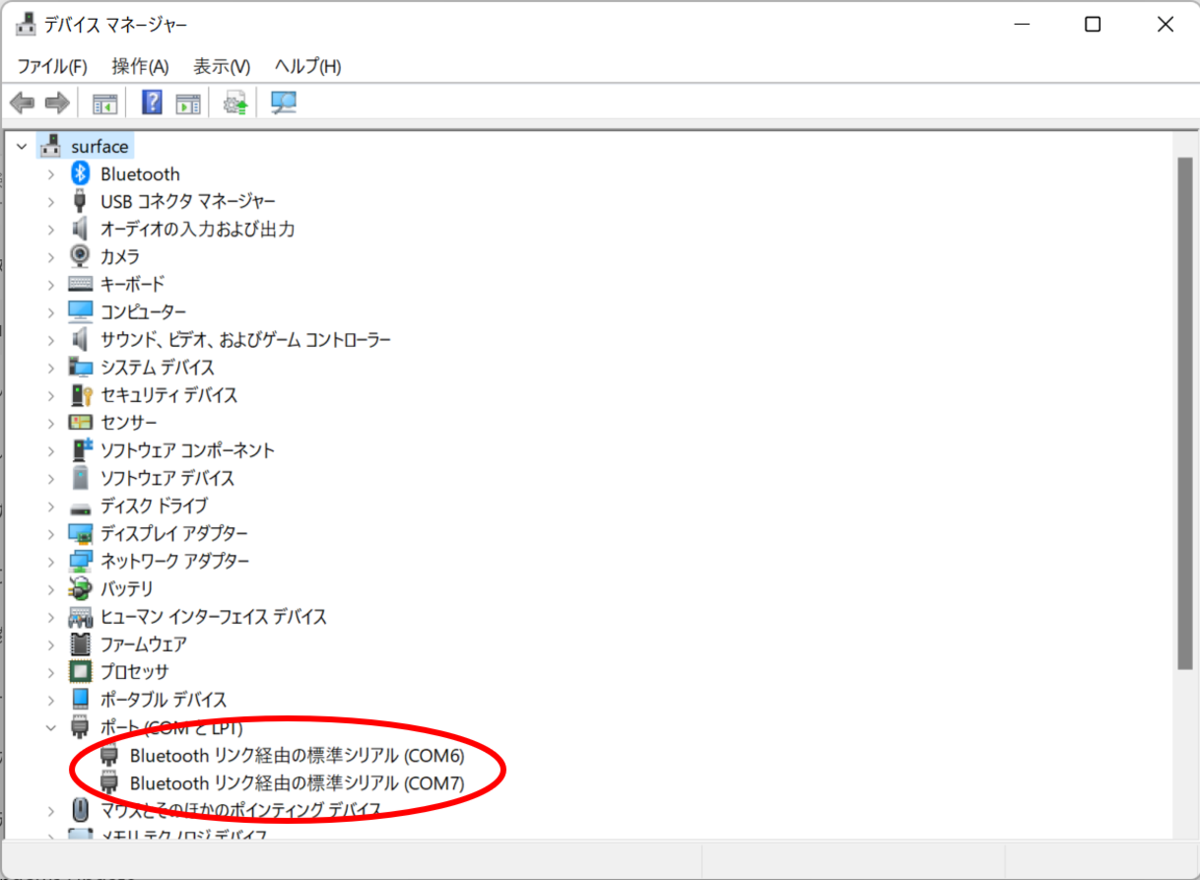
Task: Click the vertical scrollbar thumb
Action: click(x=1185, y=412)
